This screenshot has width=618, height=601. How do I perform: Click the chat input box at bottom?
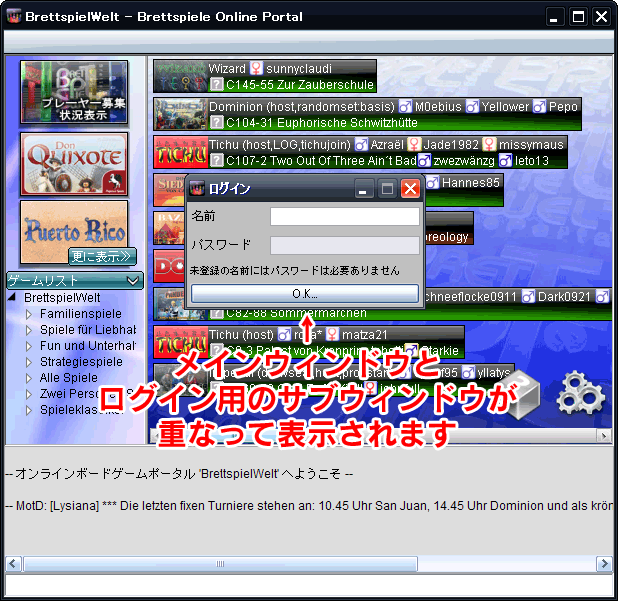click(309, 585)
